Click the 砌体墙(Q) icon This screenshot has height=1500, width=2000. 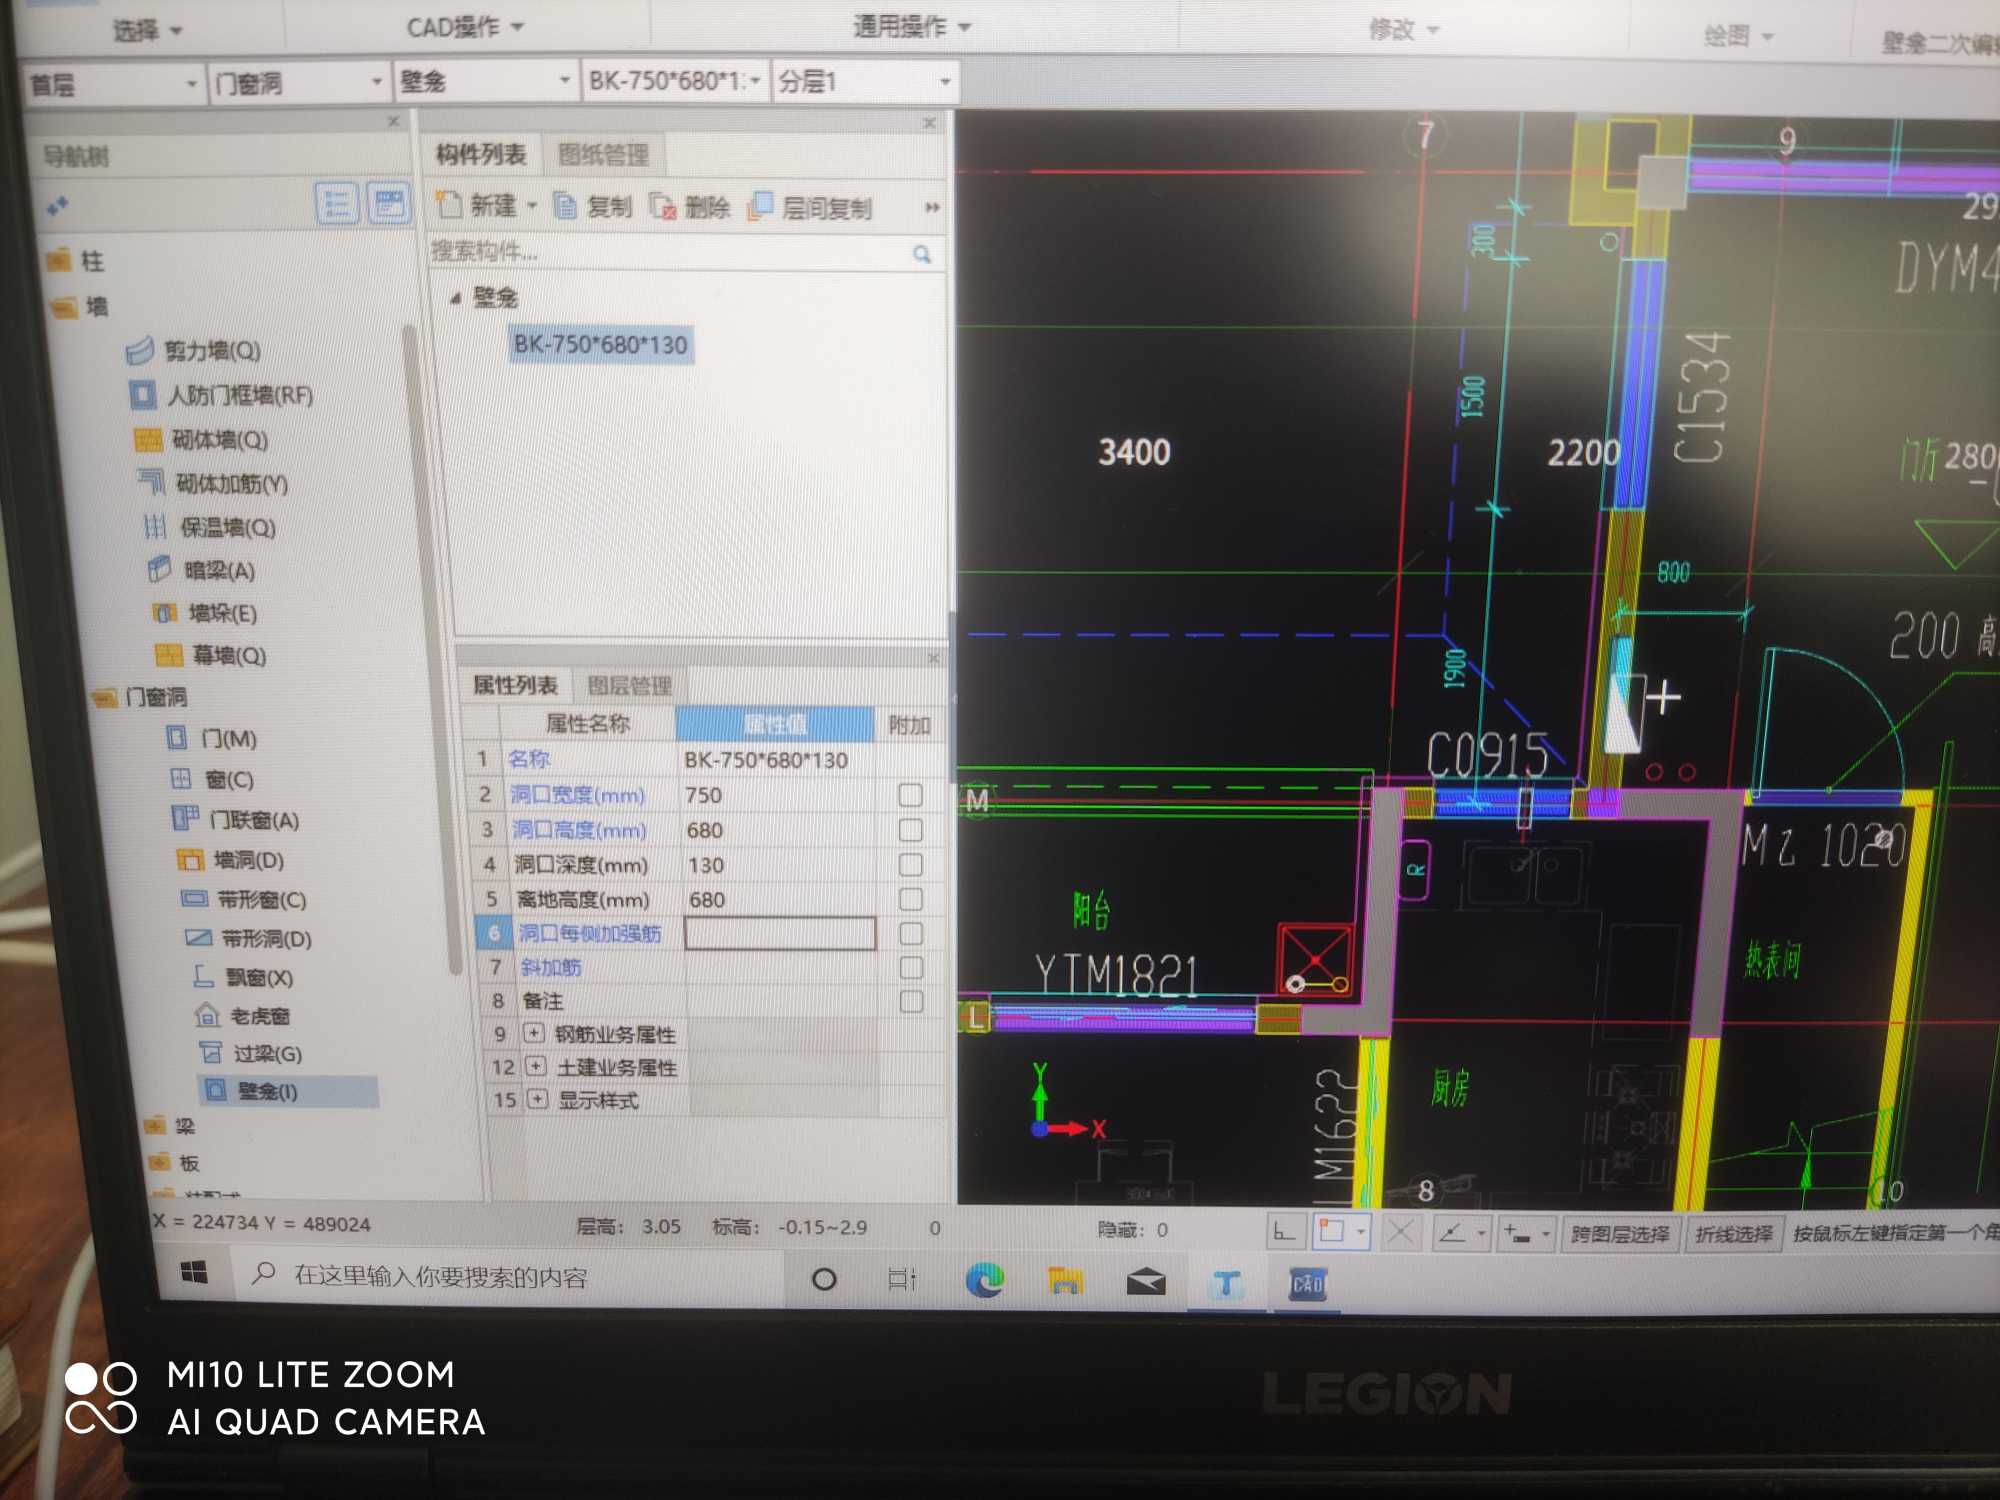coord(147,440)
